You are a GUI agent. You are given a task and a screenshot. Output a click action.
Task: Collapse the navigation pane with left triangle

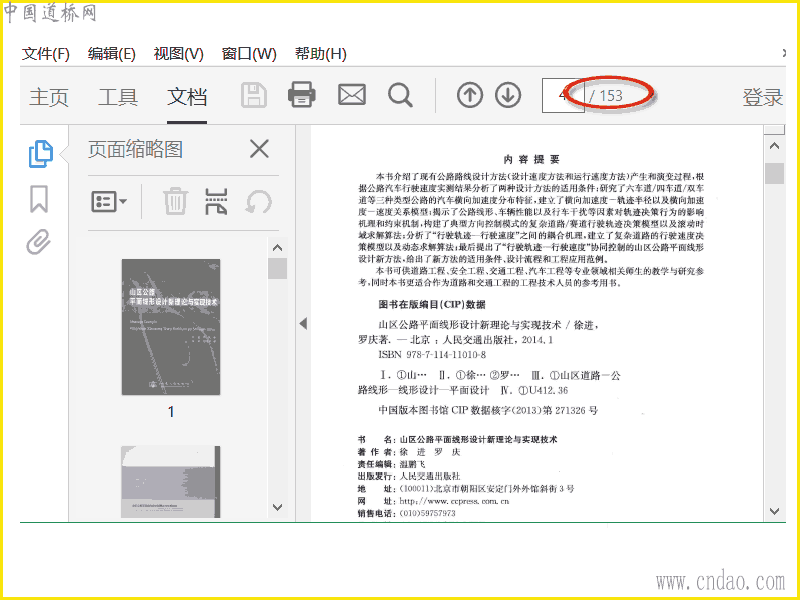pyautogui.click(x=303, y=323)
